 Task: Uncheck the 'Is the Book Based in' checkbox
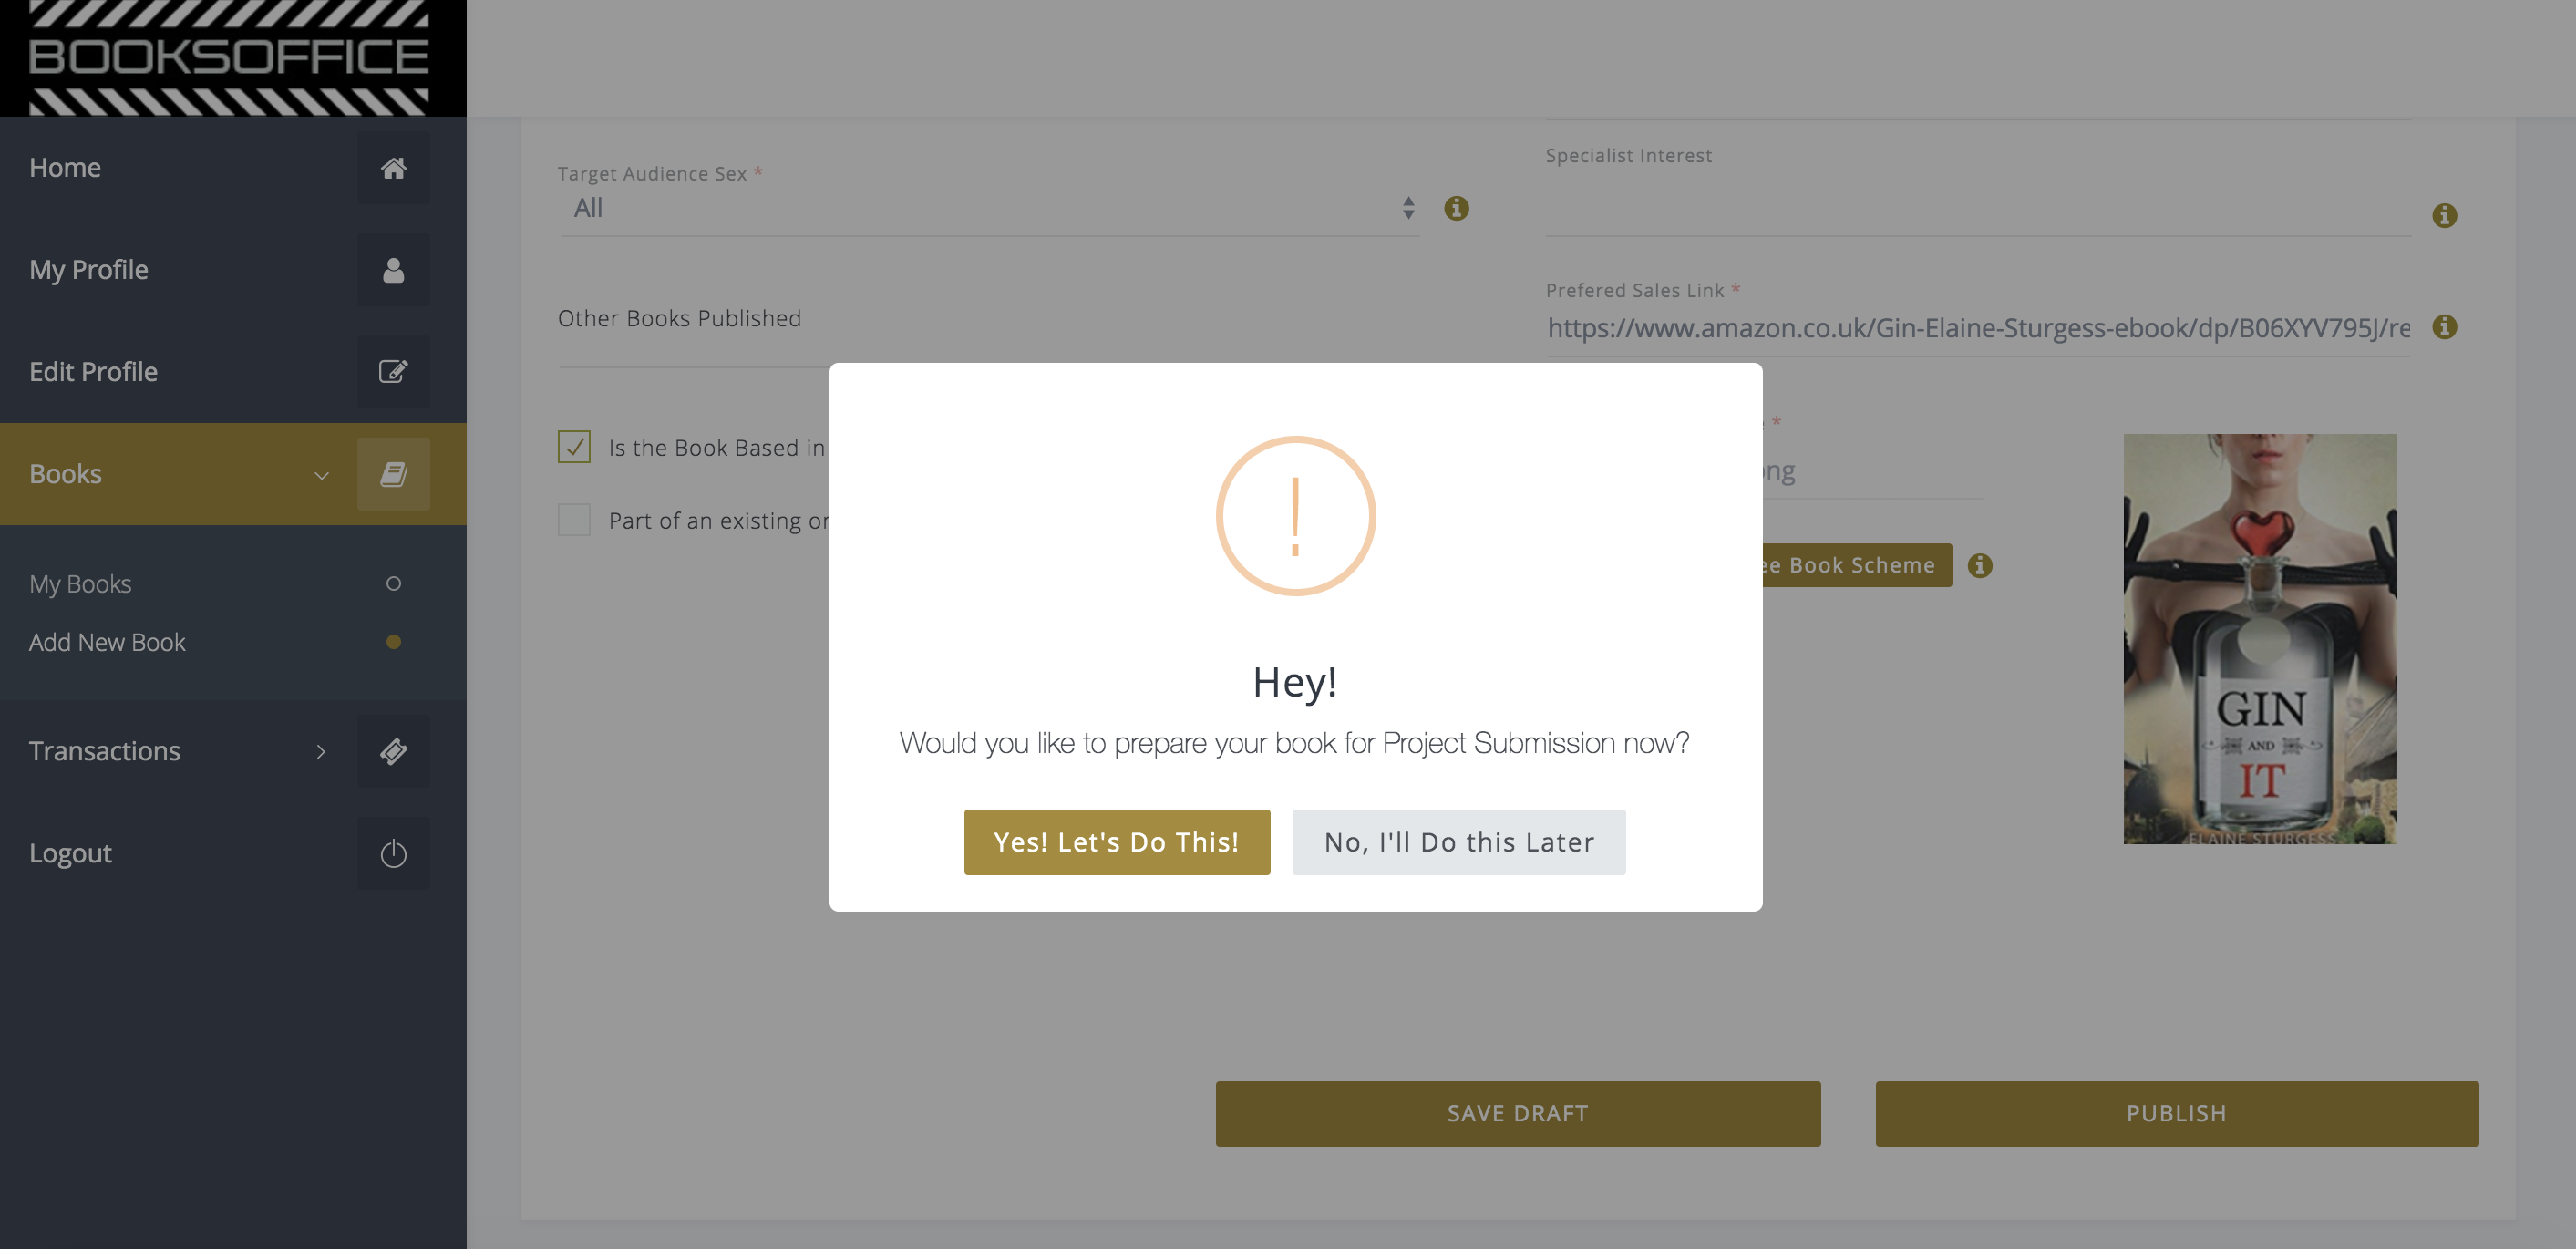pyautogui.click(x=574, y=447)
